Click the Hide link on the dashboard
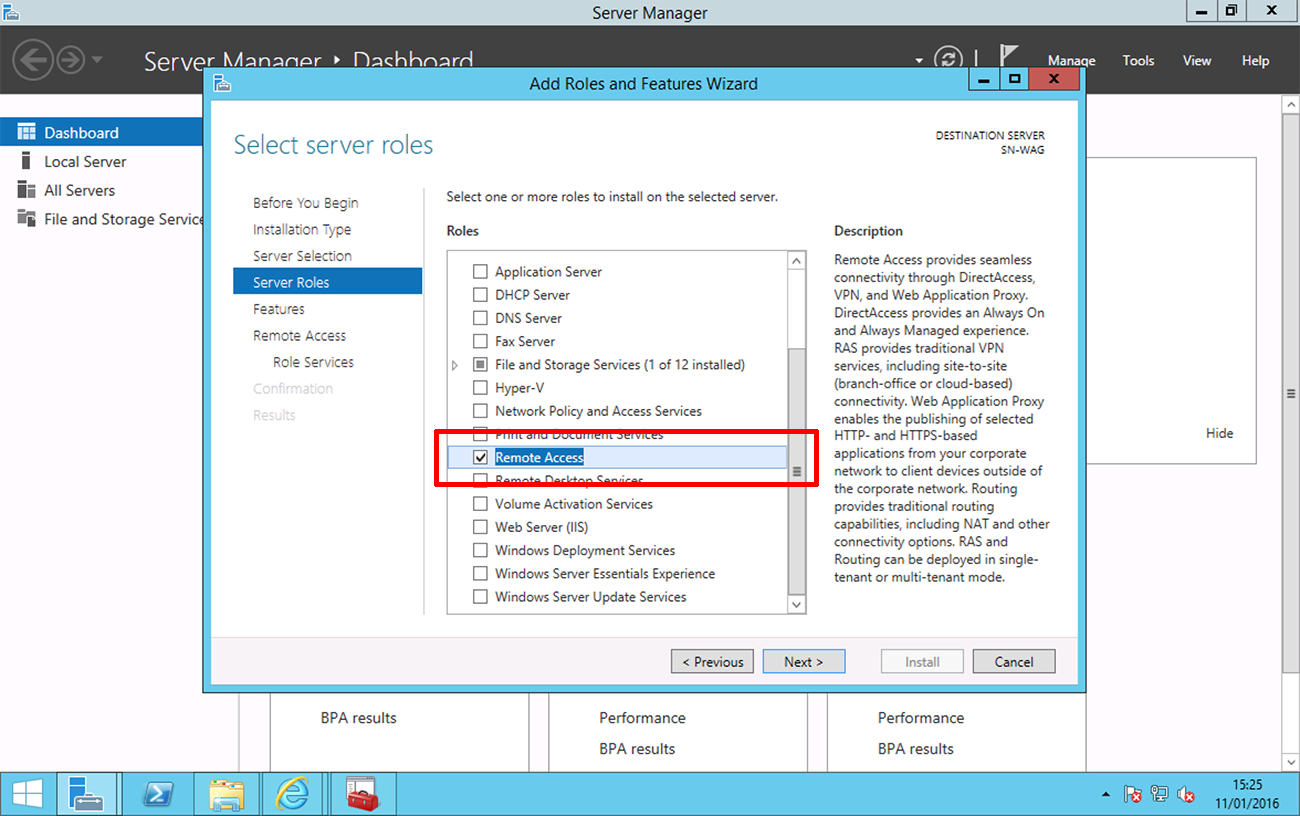The height and width of the screenshot is (816, 1300). coord(1220,433)
